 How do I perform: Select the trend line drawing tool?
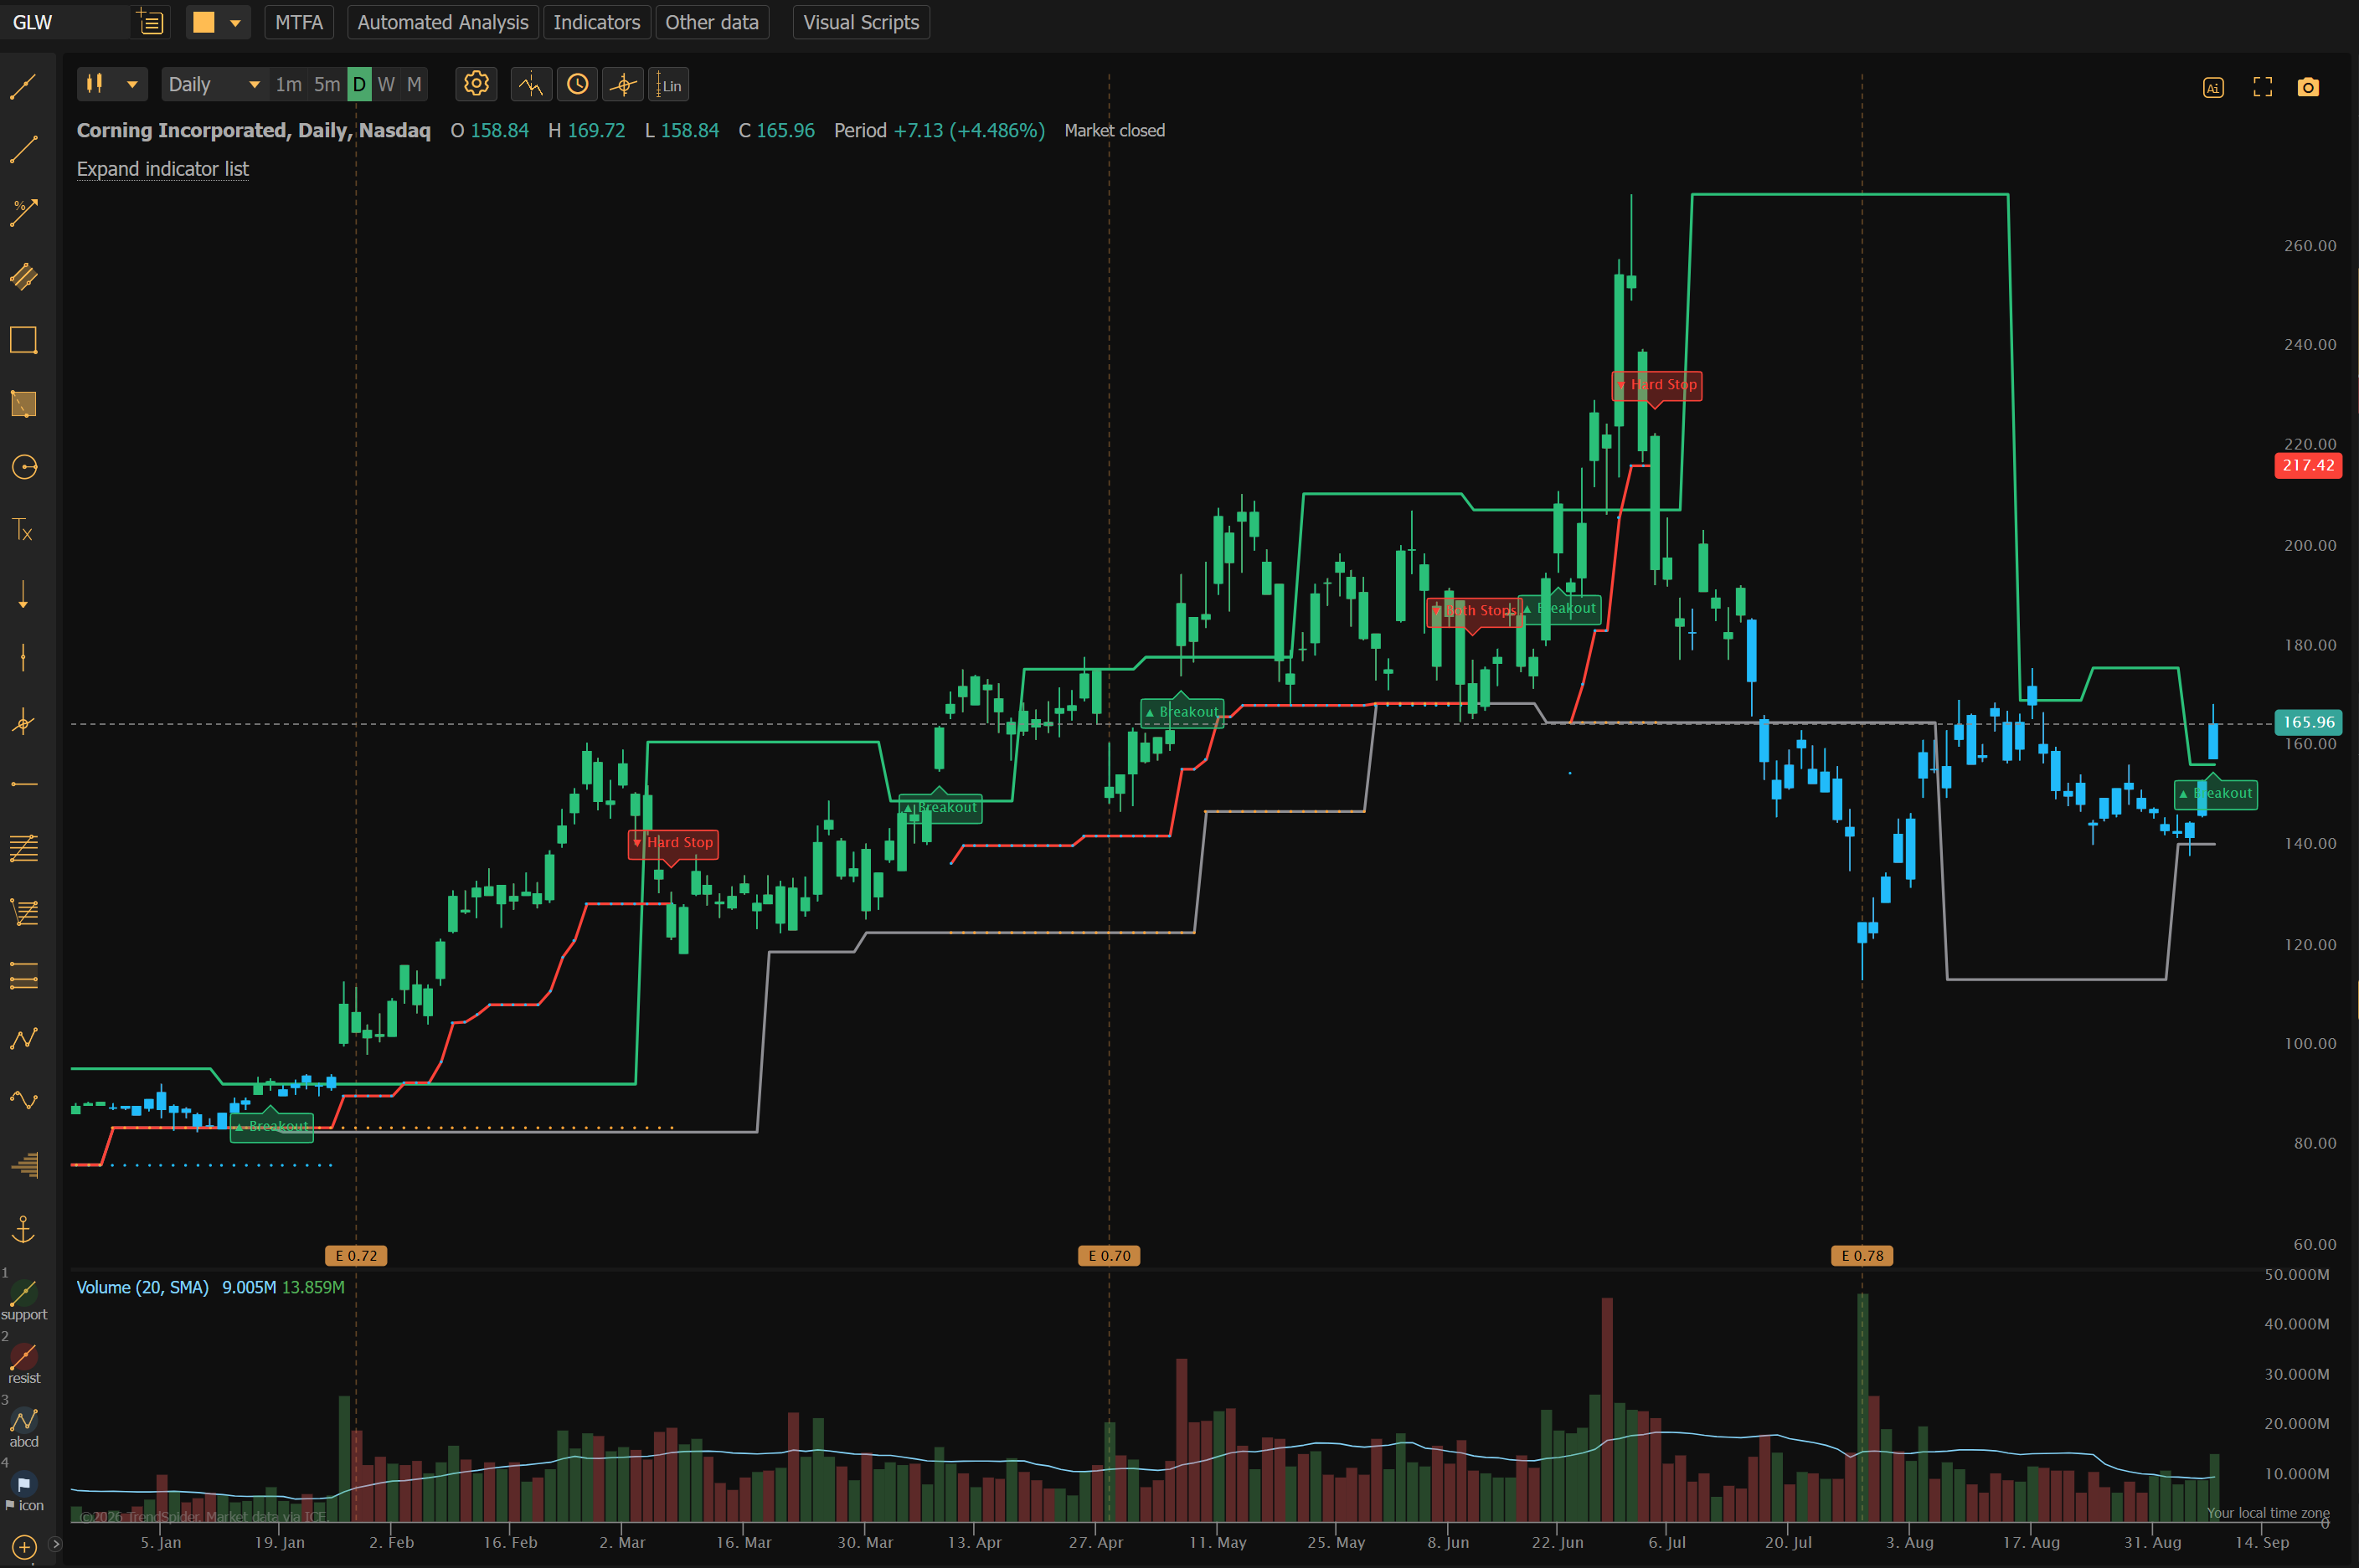23,86
